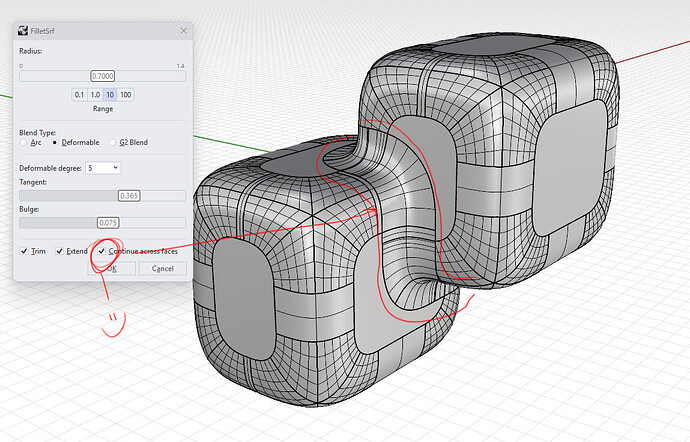Toggle Continue across faces checkbox

(102, 251)
